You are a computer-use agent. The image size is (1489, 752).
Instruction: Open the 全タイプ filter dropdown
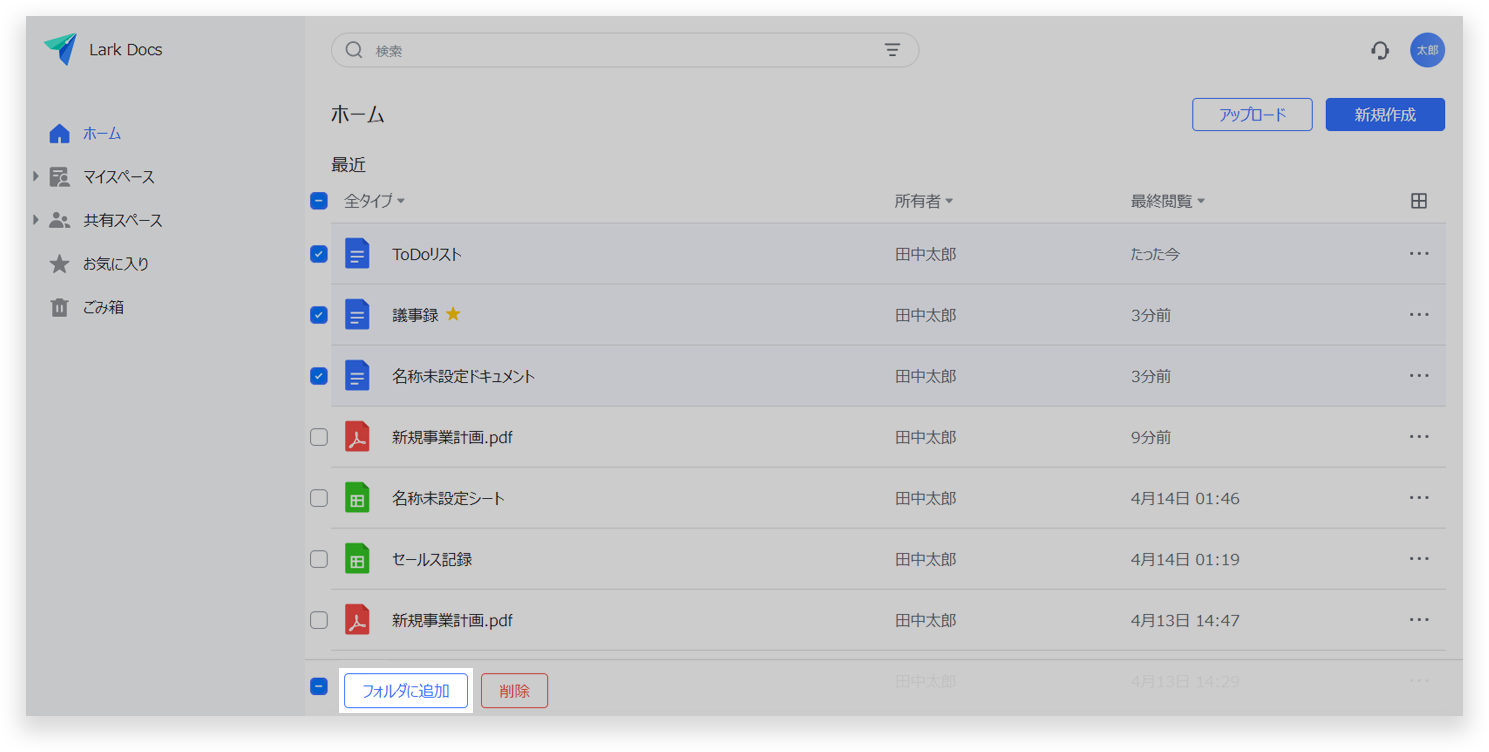[x=374, y=201]
